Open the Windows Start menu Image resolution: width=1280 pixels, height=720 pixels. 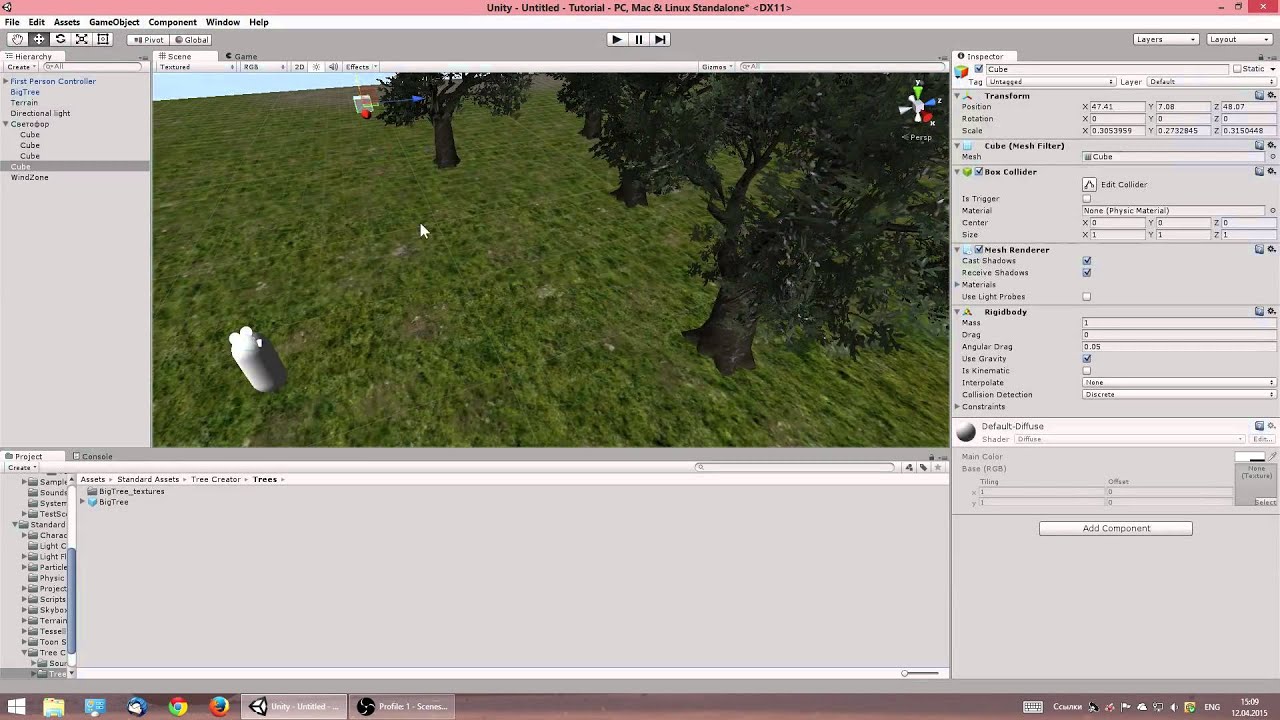(x=16, y=707)
